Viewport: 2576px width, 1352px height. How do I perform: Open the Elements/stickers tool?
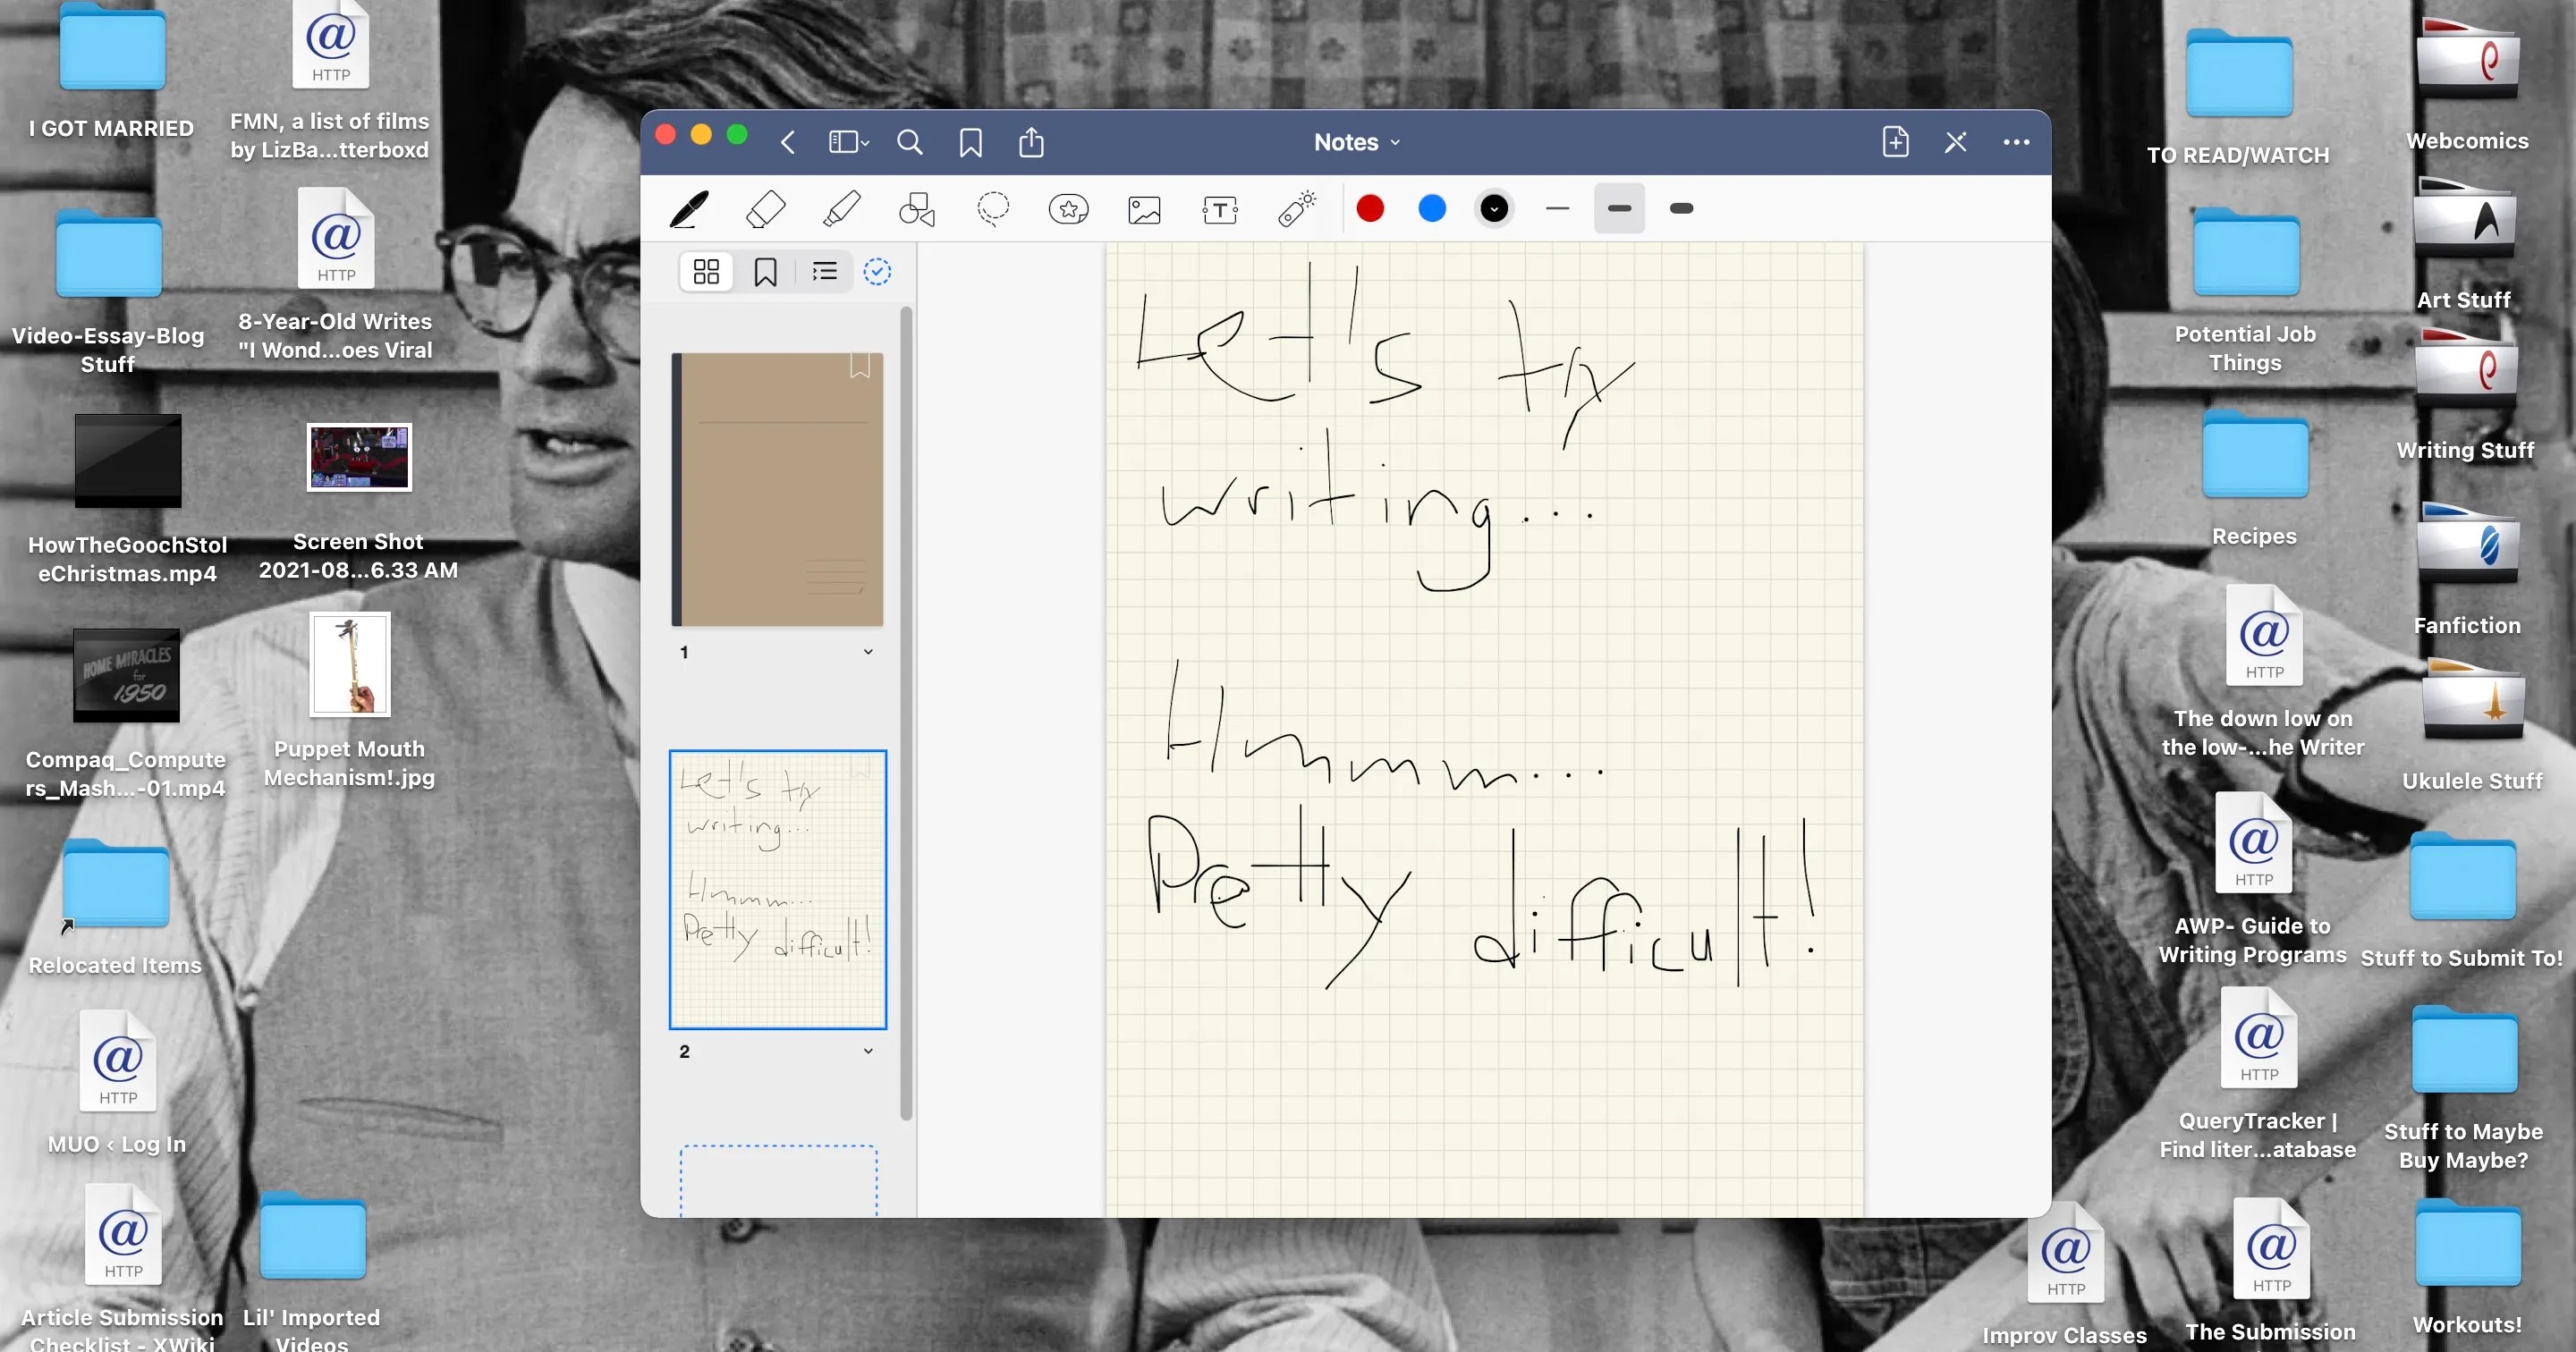click(x=1069, y=209)
